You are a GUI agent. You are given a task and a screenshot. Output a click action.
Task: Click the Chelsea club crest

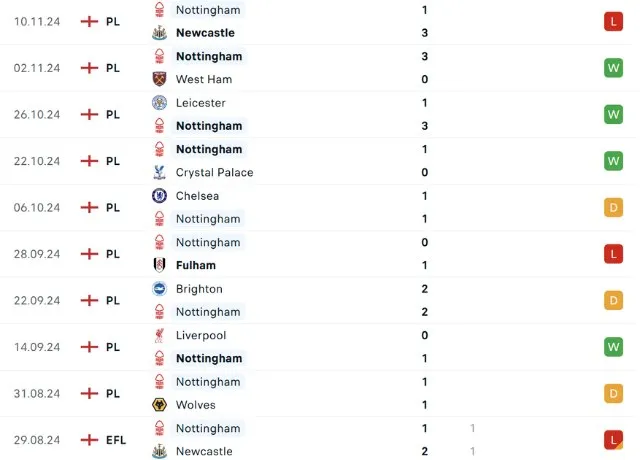click(x=158, y=196)
